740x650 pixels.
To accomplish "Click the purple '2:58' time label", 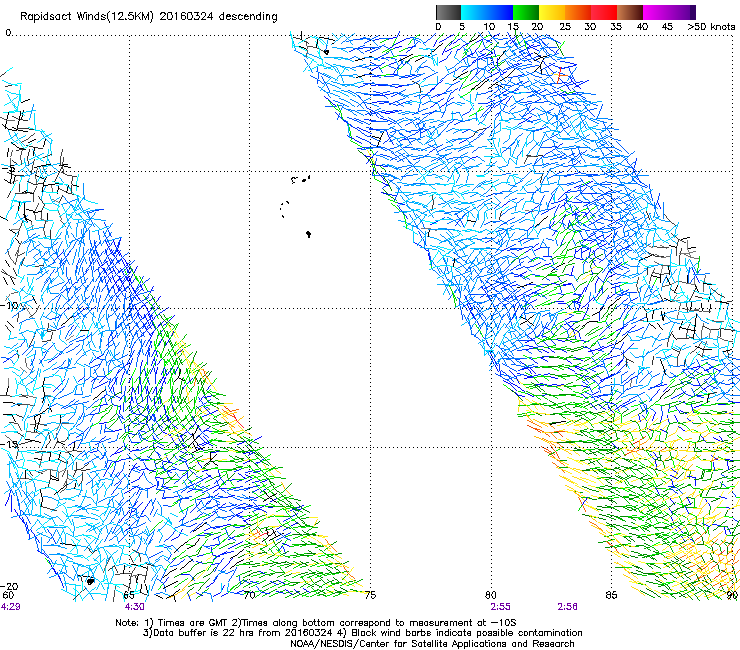I will pos(567,607).
